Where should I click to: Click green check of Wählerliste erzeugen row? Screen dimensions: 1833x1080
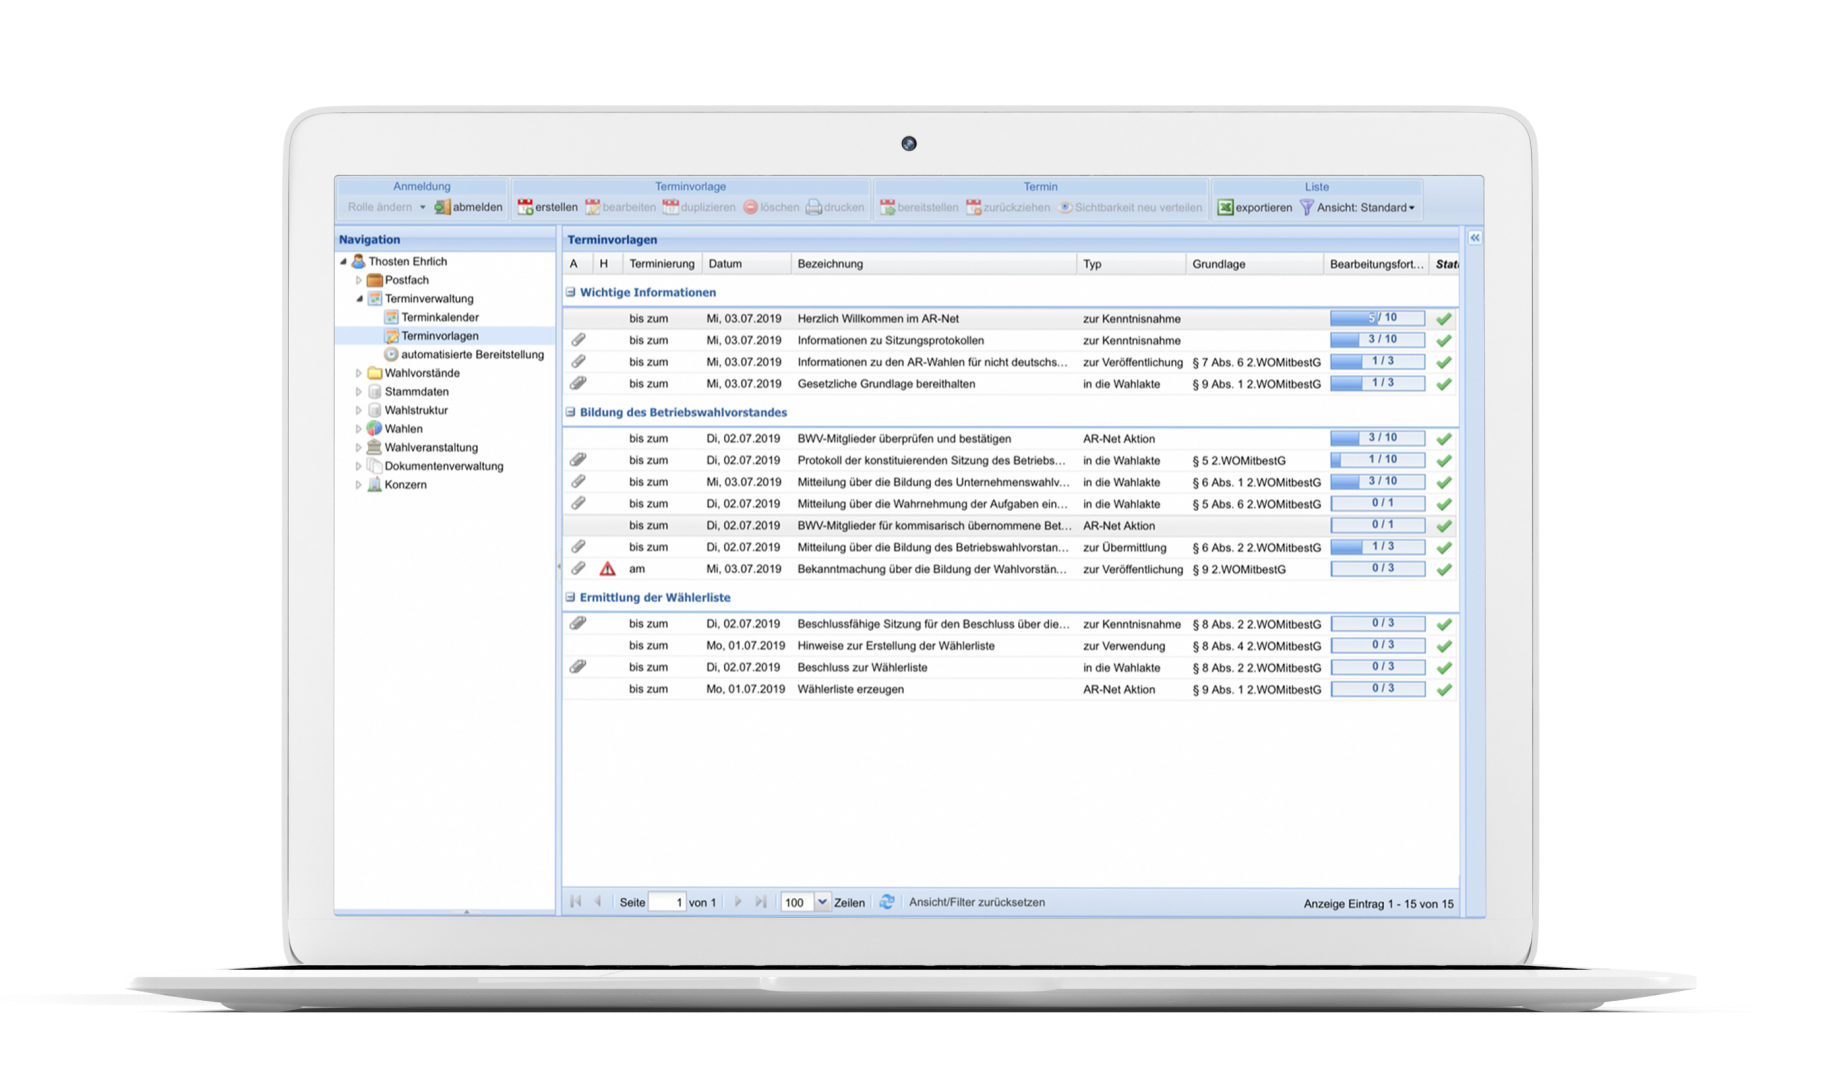[1443, 690]
